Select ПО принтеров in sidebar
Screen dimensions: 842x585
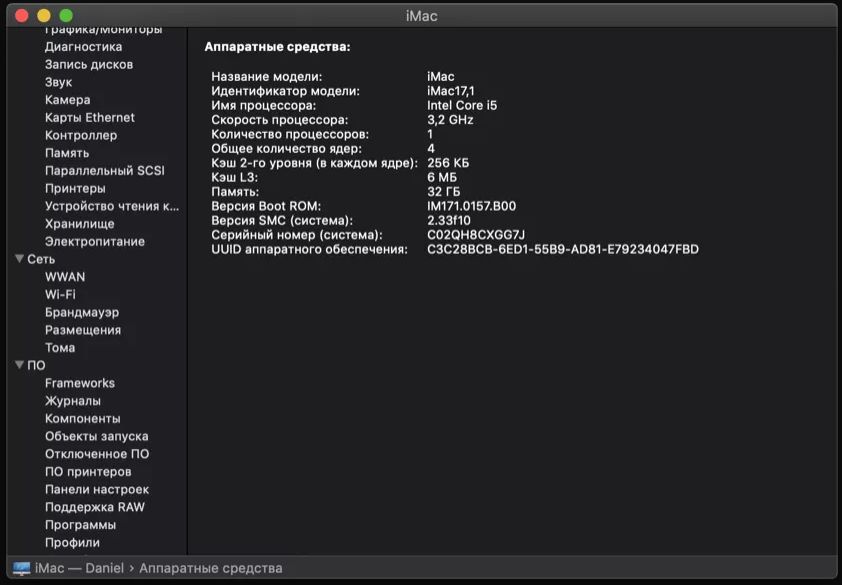(x=88, y=472)
